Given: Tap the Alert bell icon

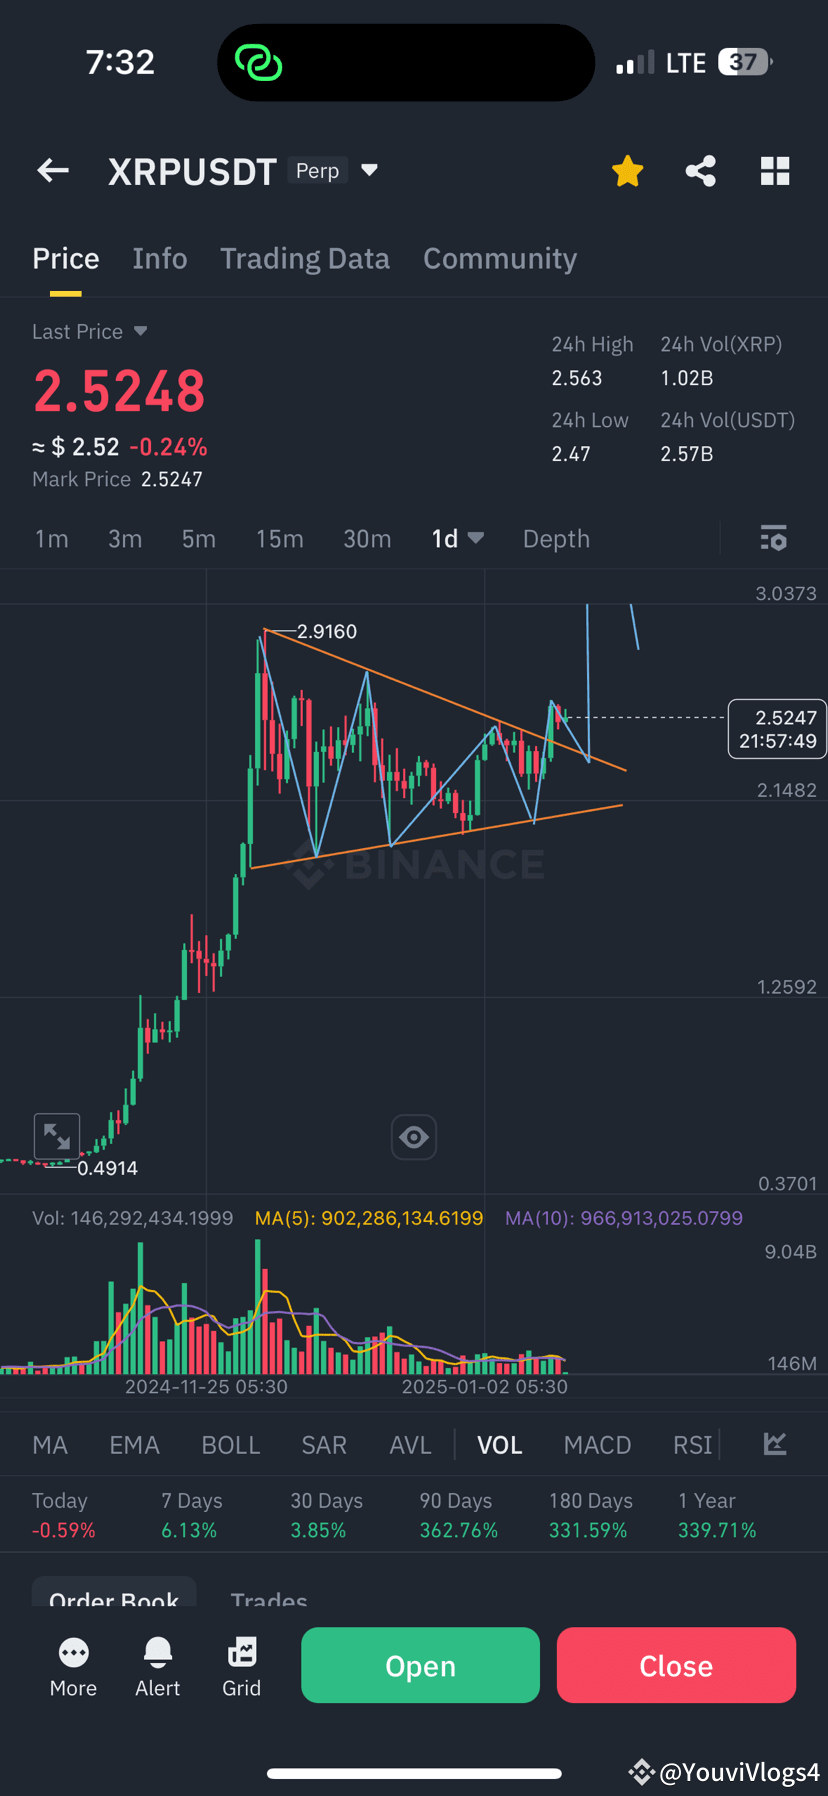Looking at the screenshot, I should click(158, 1667).
